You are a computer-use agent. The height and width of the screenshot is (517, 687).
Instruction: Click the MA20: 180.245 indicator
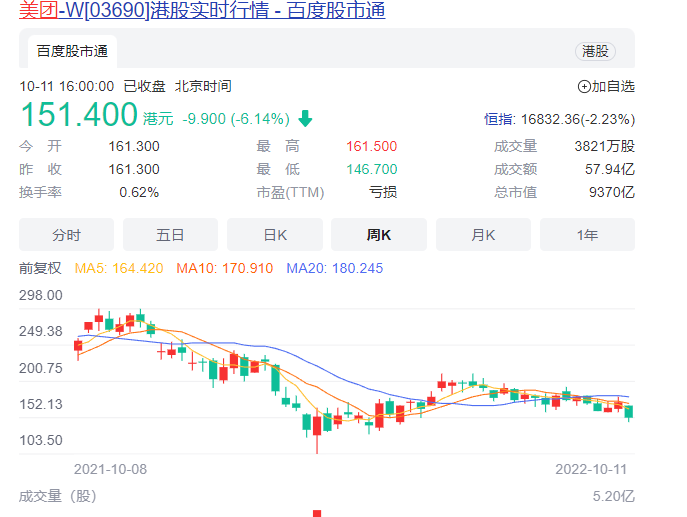[335, 268]
